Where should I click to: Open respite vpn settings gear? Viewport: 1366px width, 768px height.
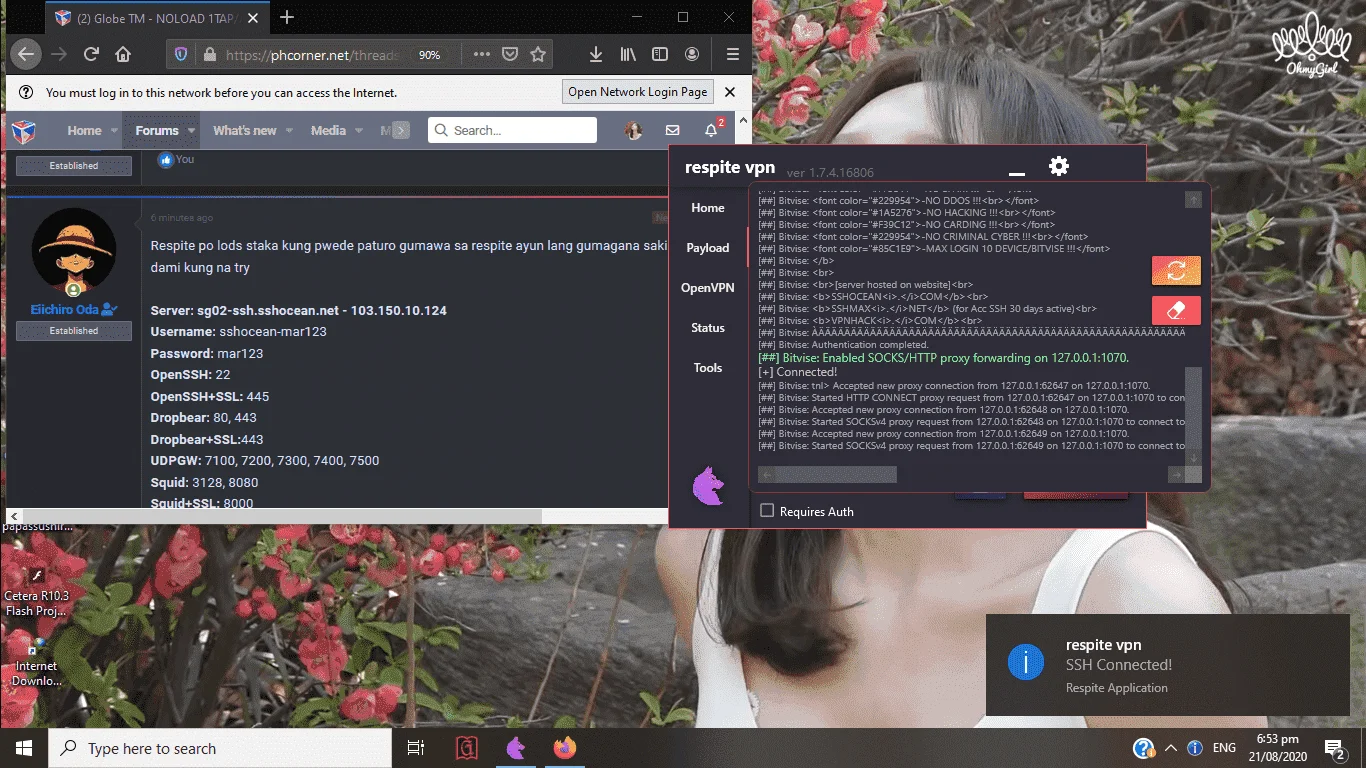click(x=1059, y=166)
